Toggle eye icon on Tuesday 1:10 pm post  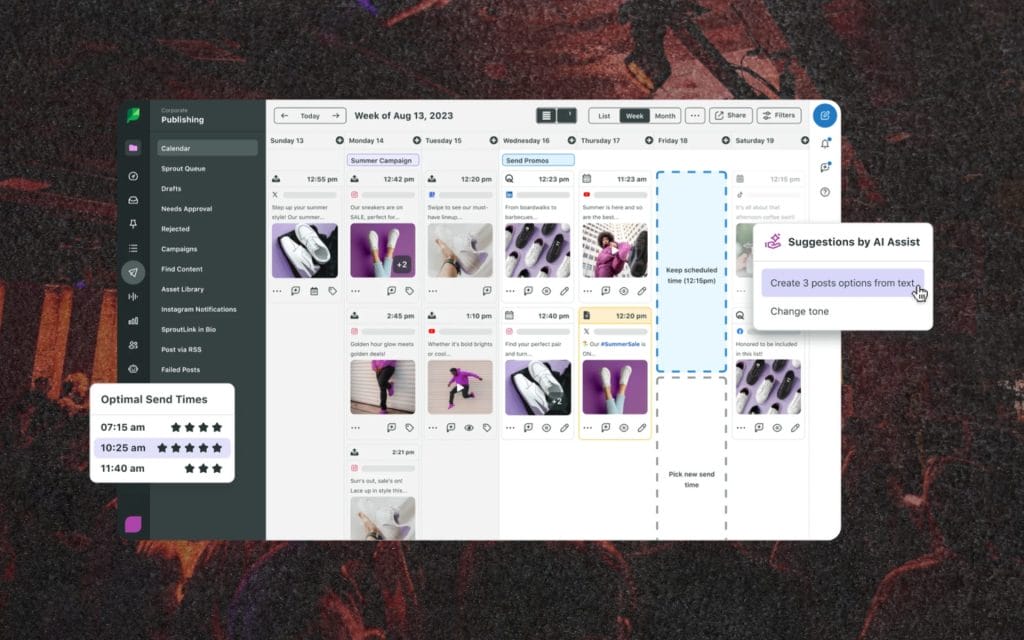click(x=468, y=427)
